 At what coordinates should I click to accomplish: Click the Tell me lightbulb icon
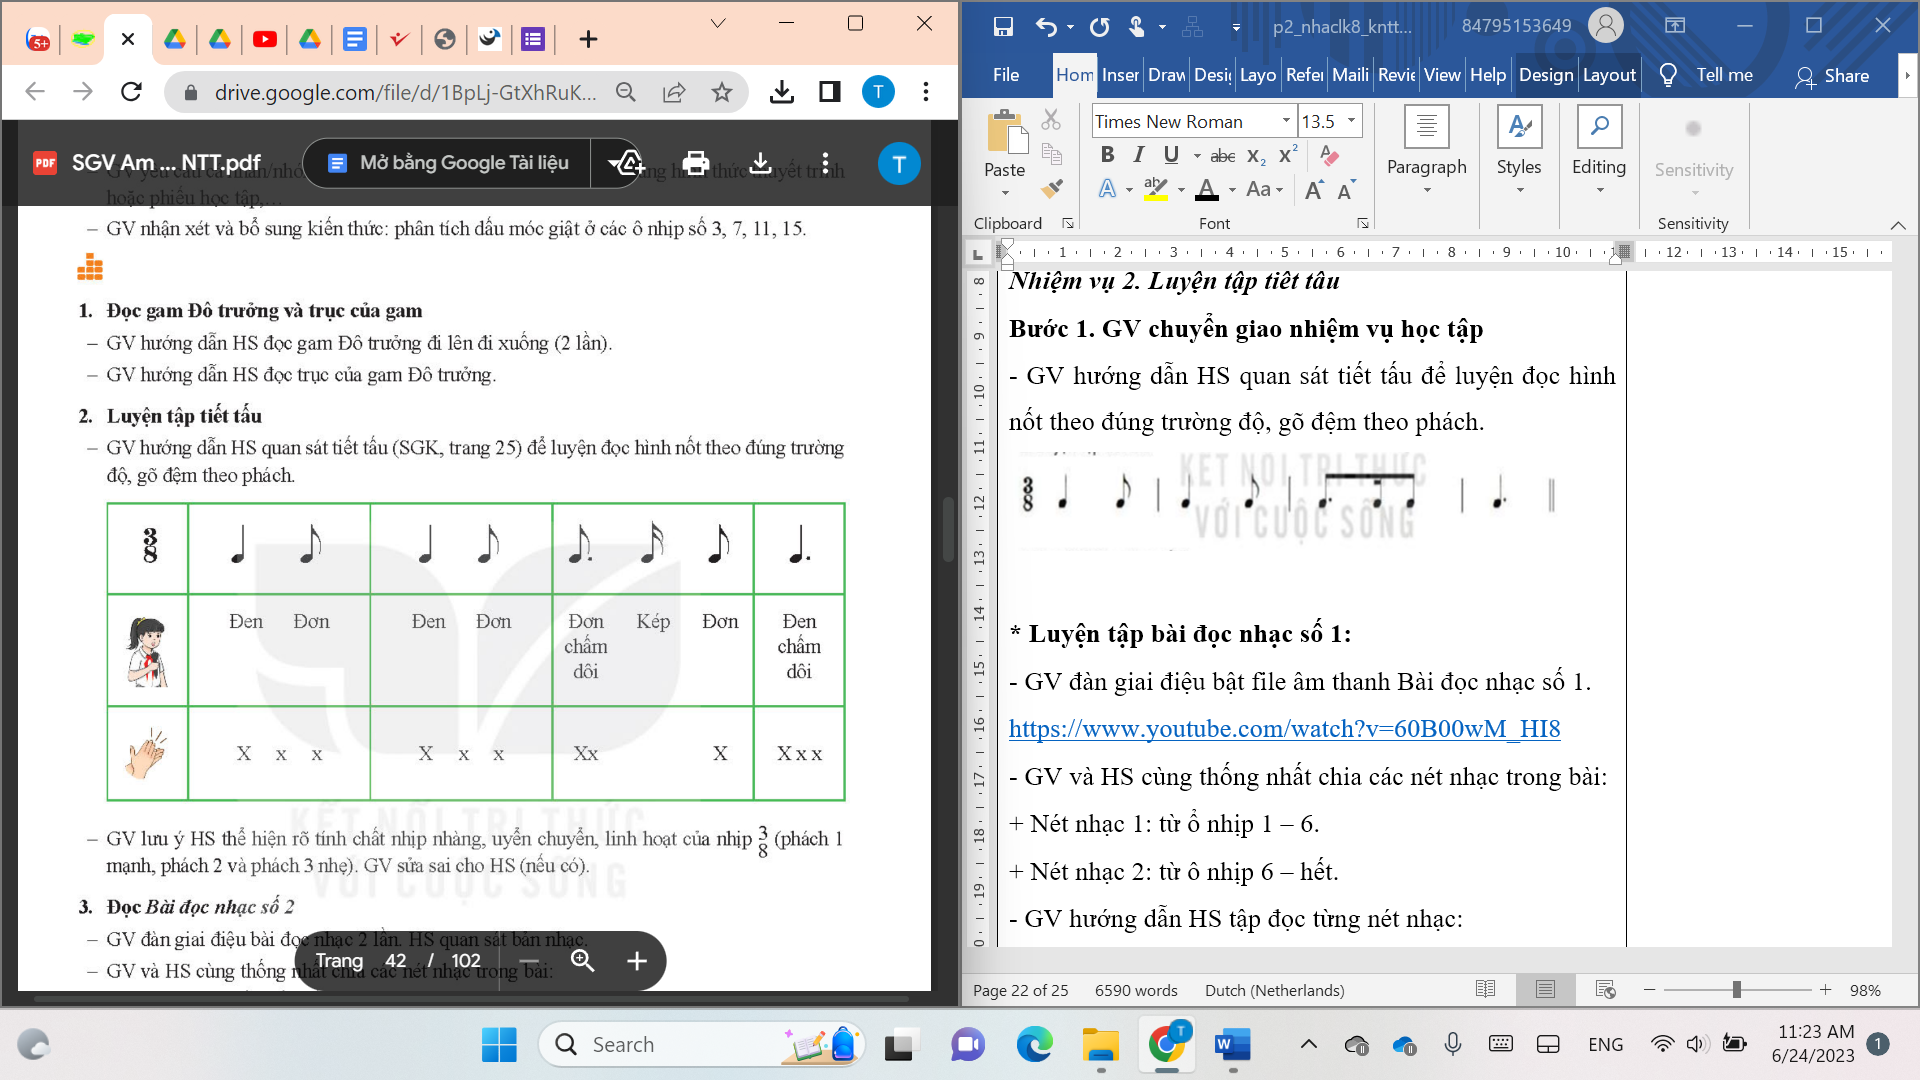coord(1668,75)
